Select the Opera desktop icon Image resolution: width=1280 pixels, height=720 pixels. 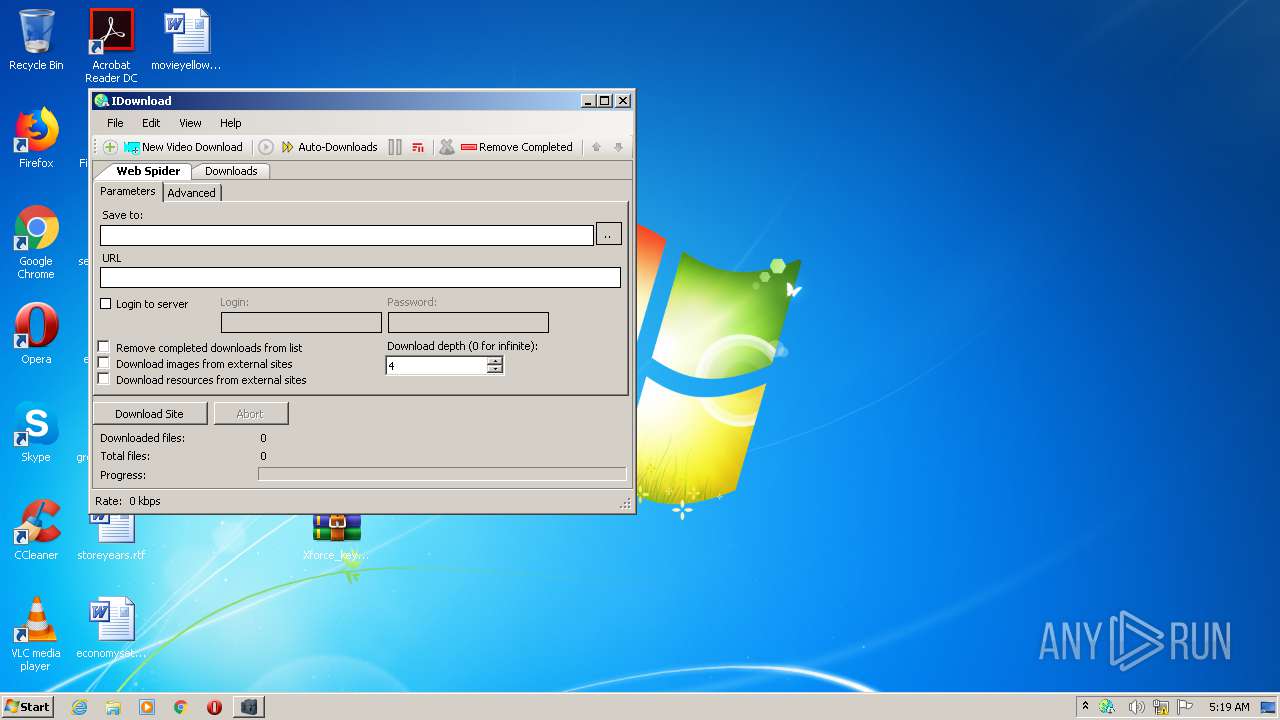tap(36, 333)
